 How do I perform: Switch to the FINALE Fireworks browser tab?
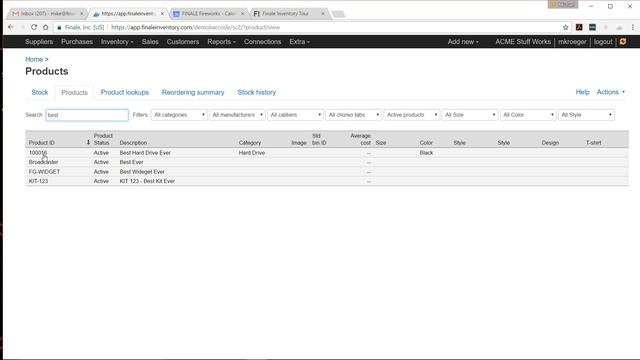pos(208,14)
